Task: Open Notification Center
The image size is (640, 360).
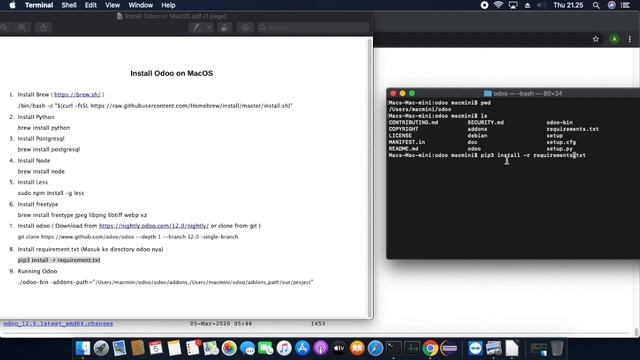Action: click(625, 5)
